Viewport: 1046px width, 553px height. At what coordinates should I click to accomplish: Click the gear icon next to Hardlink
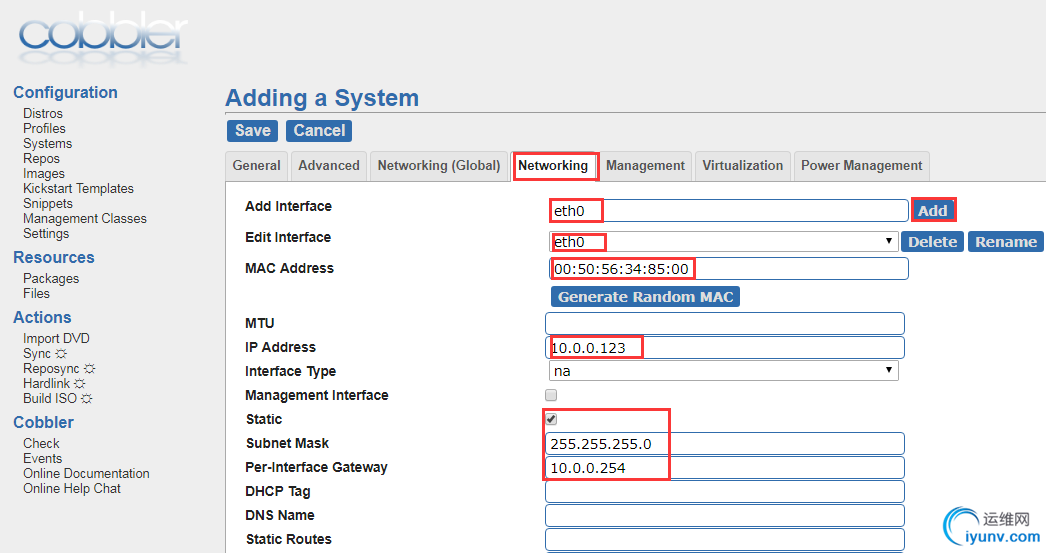pos(79,384)
